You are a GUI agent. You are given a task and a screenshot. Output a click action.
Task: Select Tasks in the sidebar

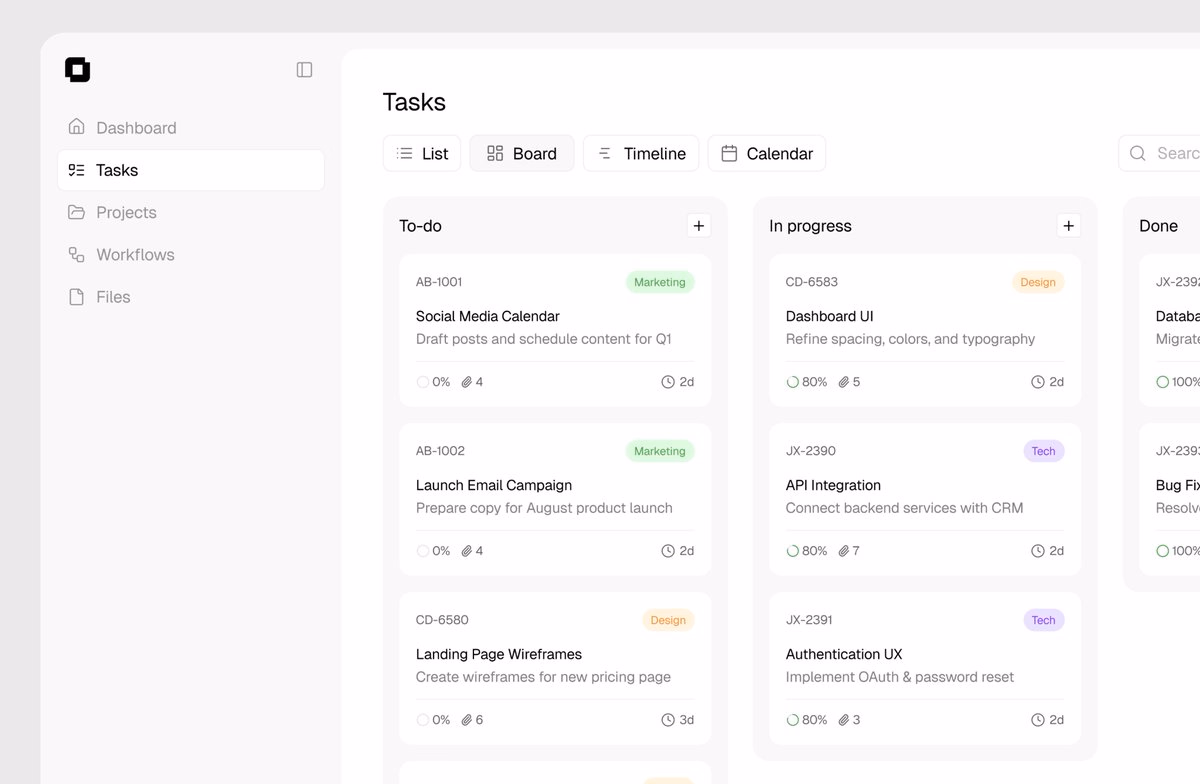[191, 170]
